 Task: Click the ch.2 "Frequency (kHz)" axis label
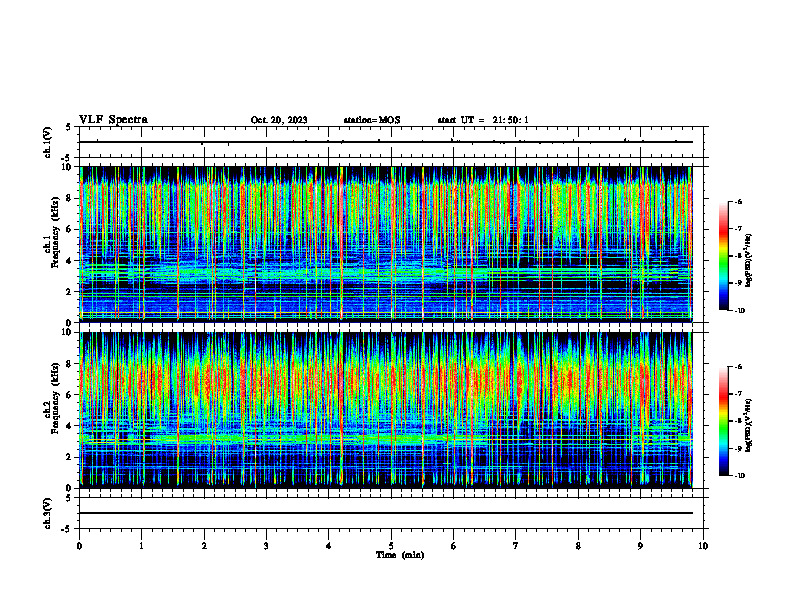pos(57,398)
